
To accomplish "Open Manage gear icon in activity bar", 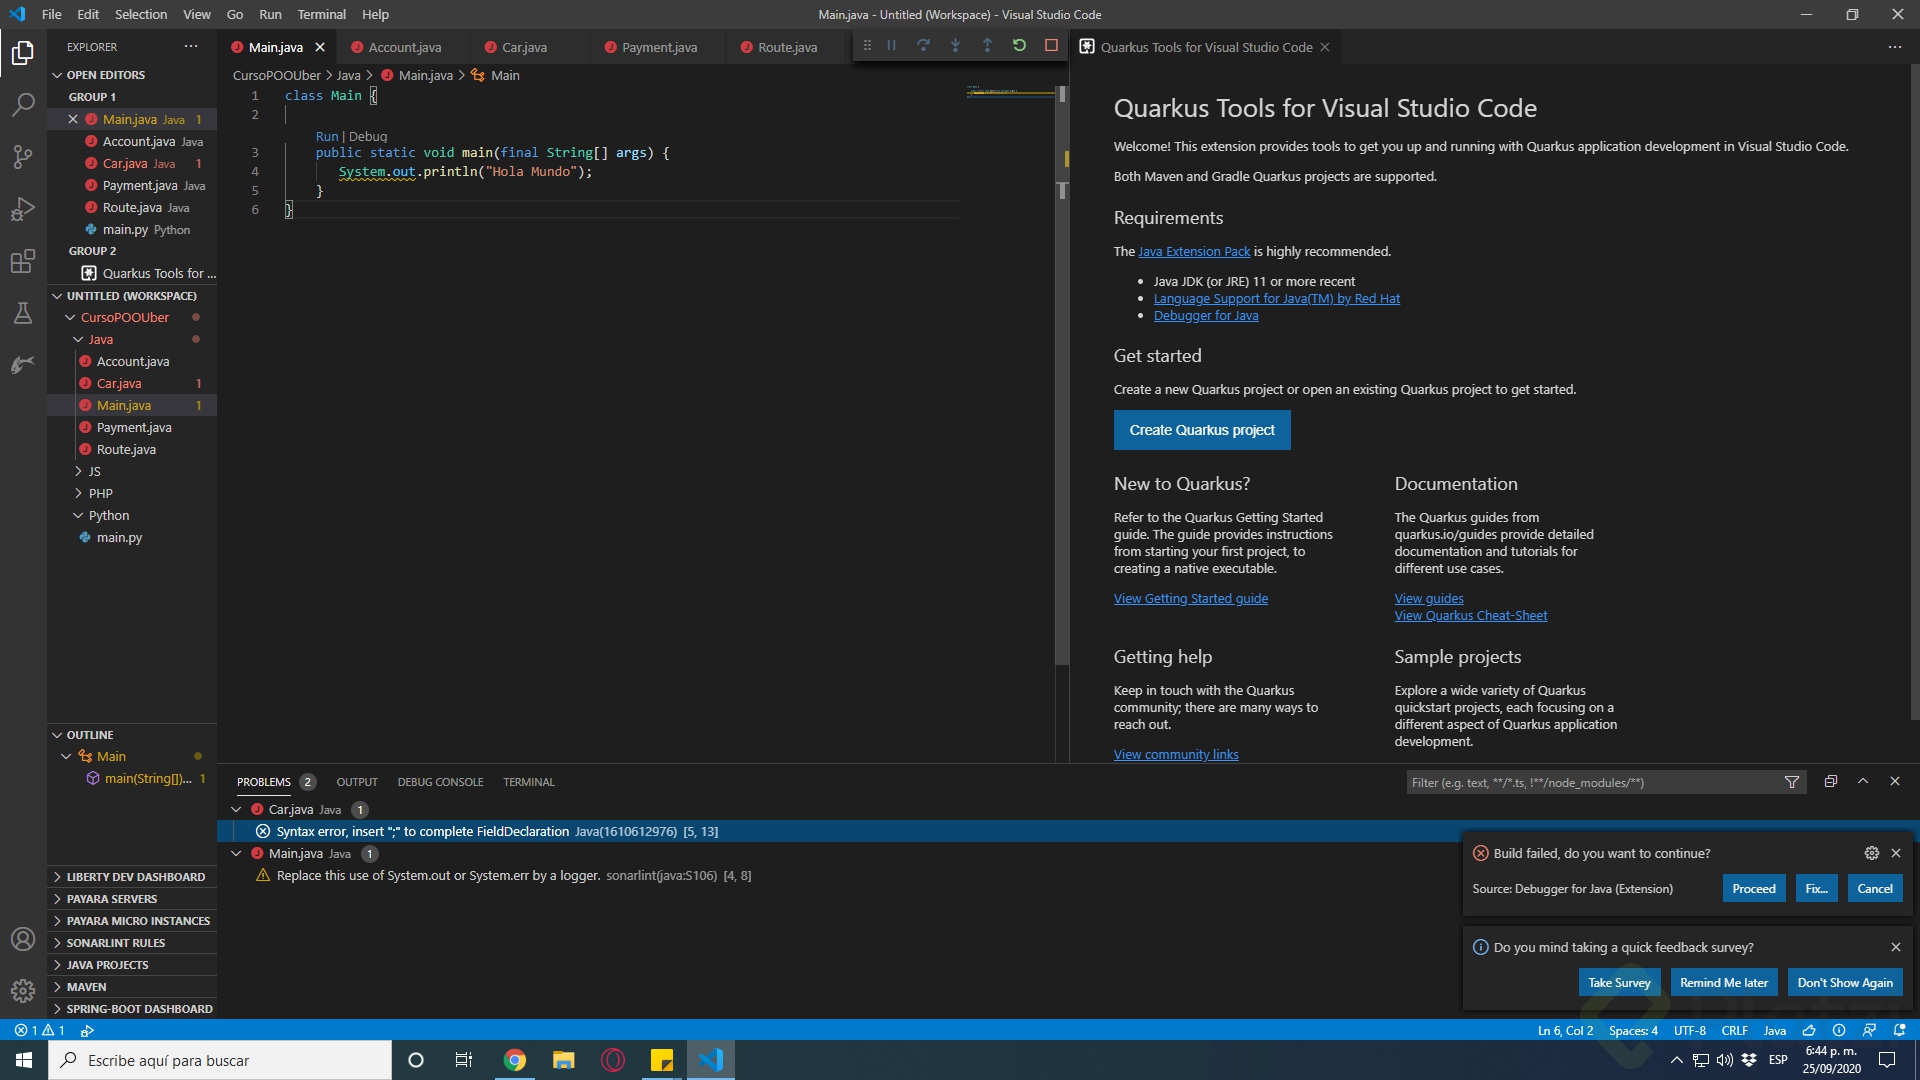I will (23, 991).
